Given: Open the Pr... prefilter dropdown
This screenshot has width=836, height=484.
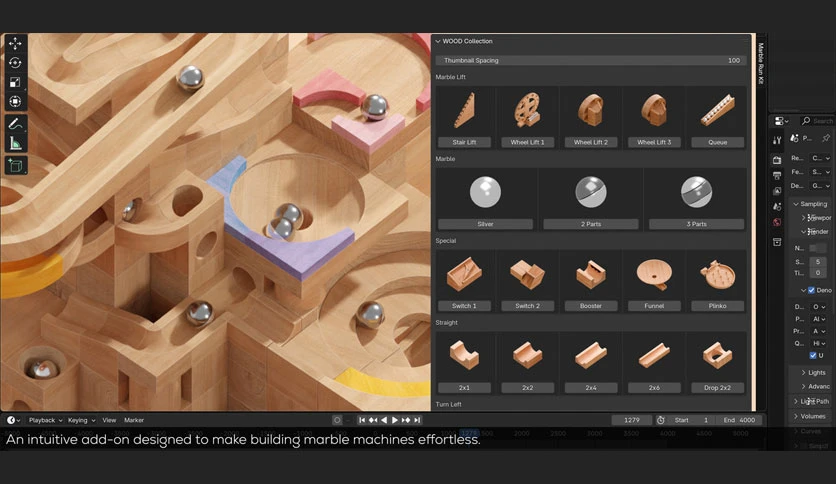Looking at the screenshot, I should 818,331.
